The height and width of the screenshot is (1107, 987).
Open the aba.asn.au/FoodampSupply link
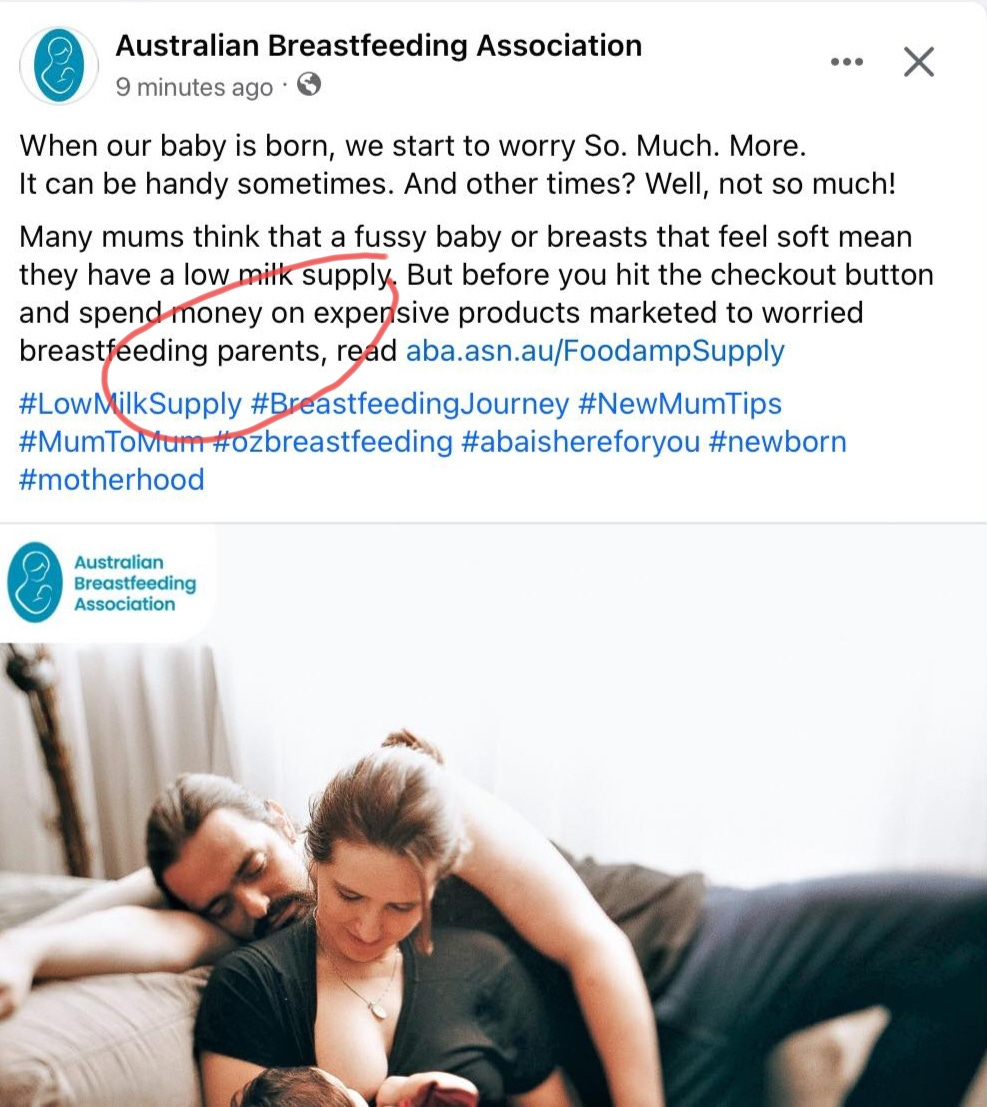(x=595, y=351)
